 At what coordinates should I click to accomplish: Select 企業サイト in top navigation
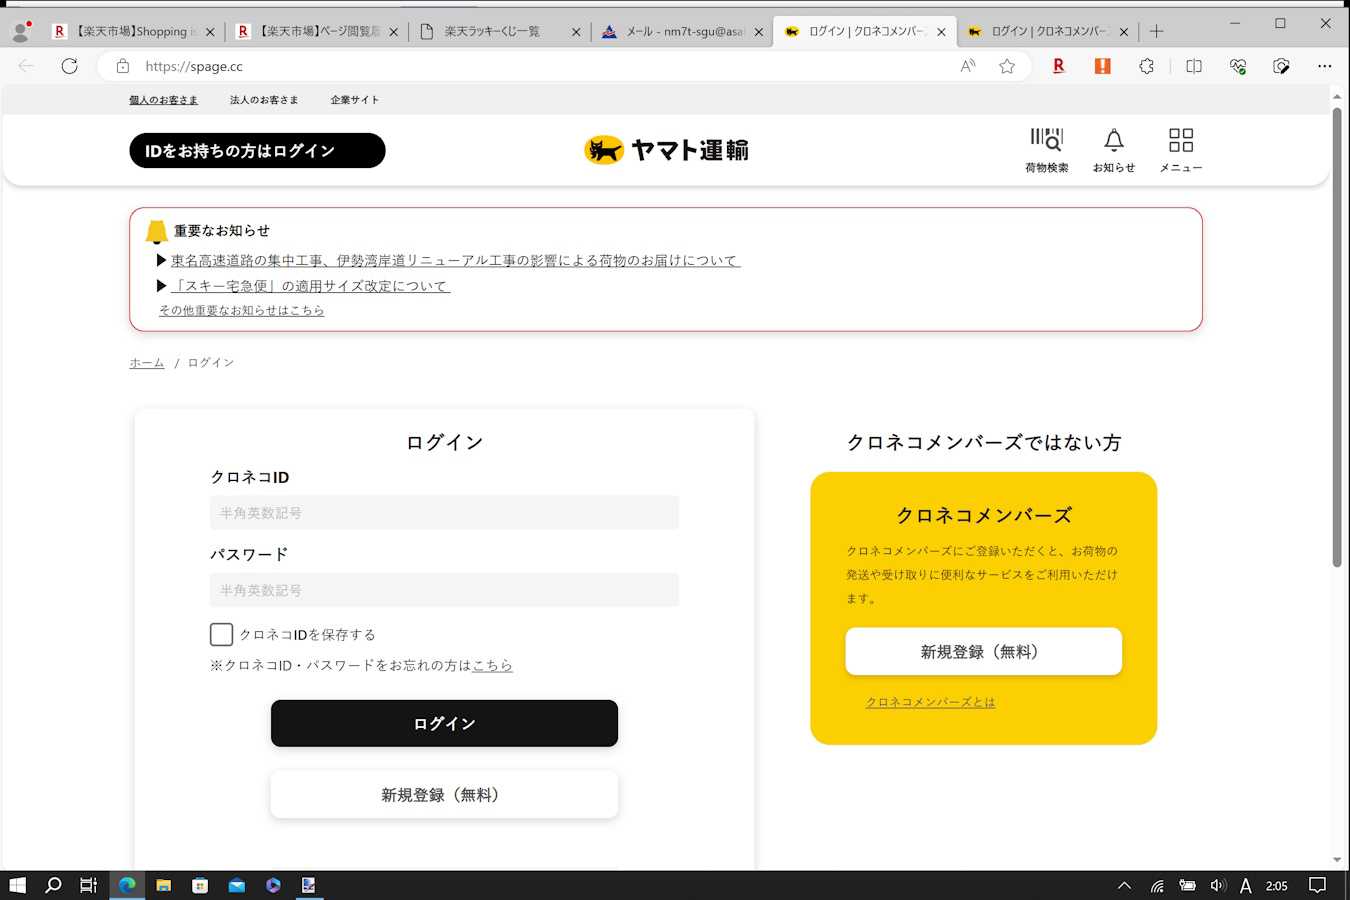pos(355,100)
